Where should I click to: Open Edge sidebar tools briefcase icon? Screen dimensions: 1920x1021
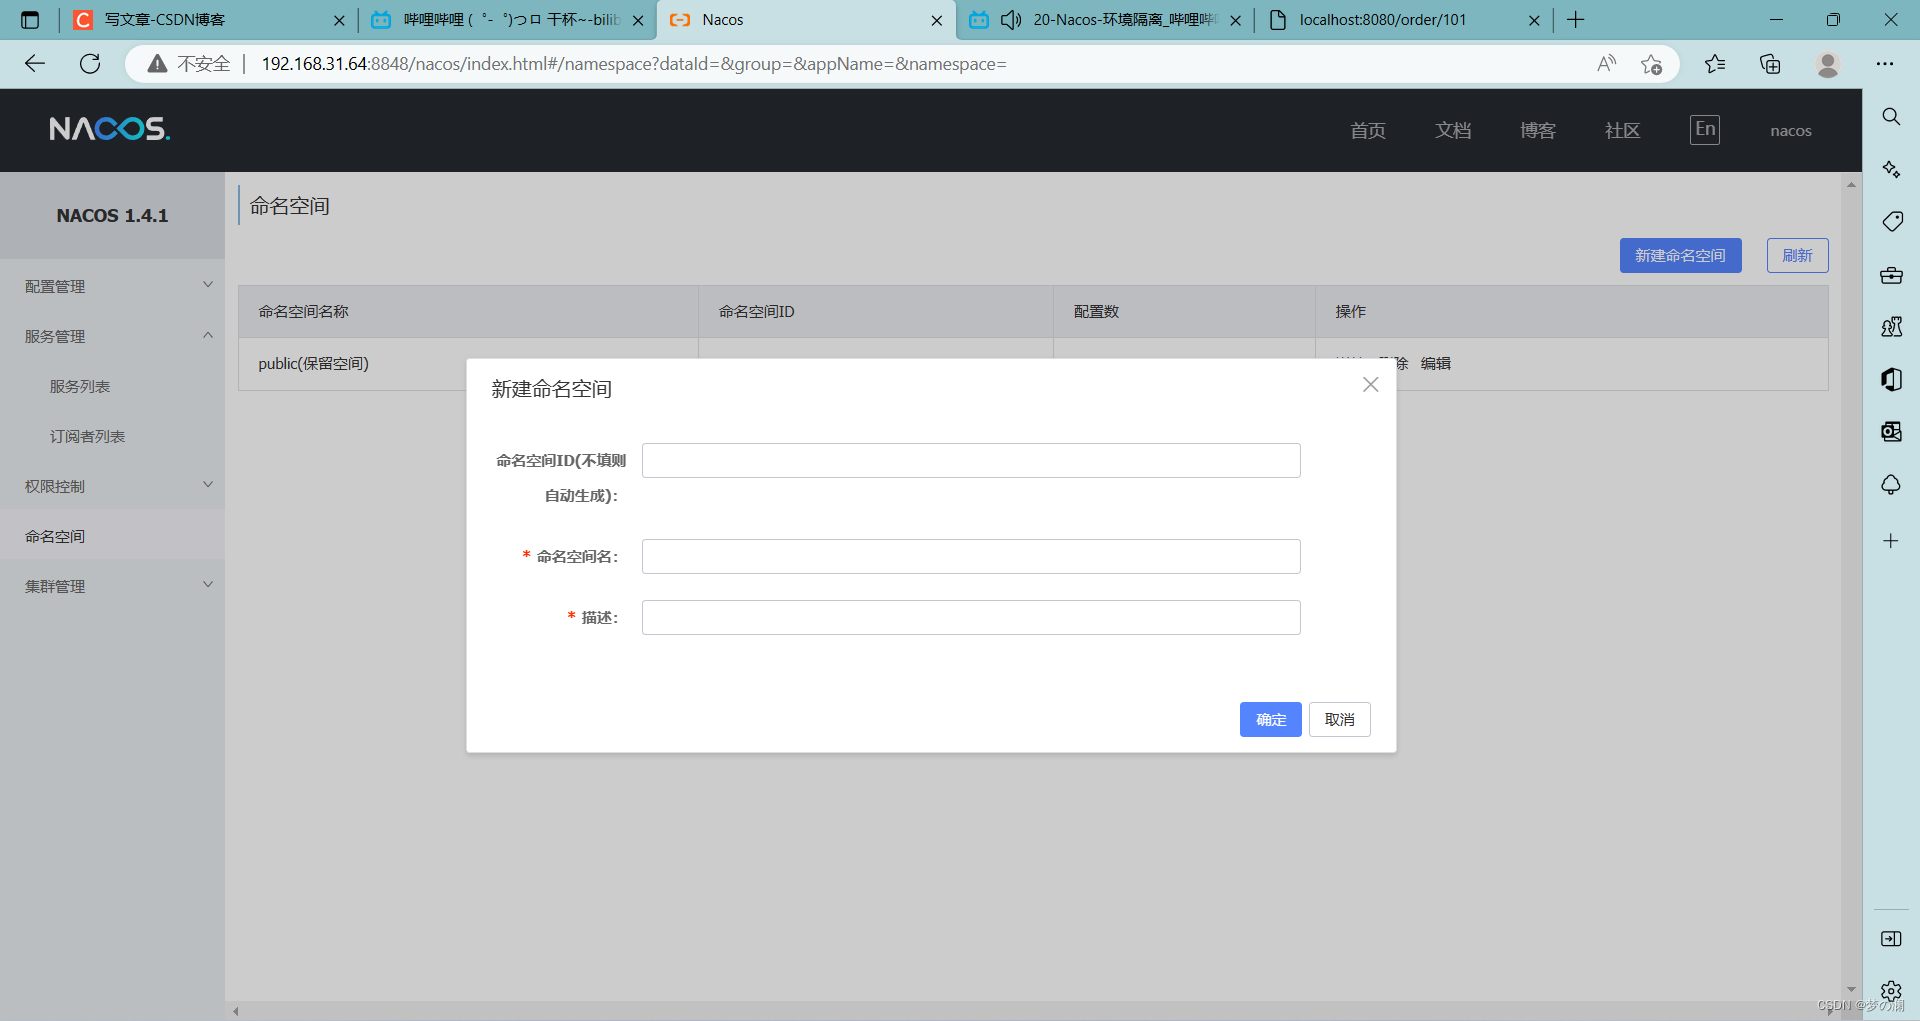(x=1891, y=274)
